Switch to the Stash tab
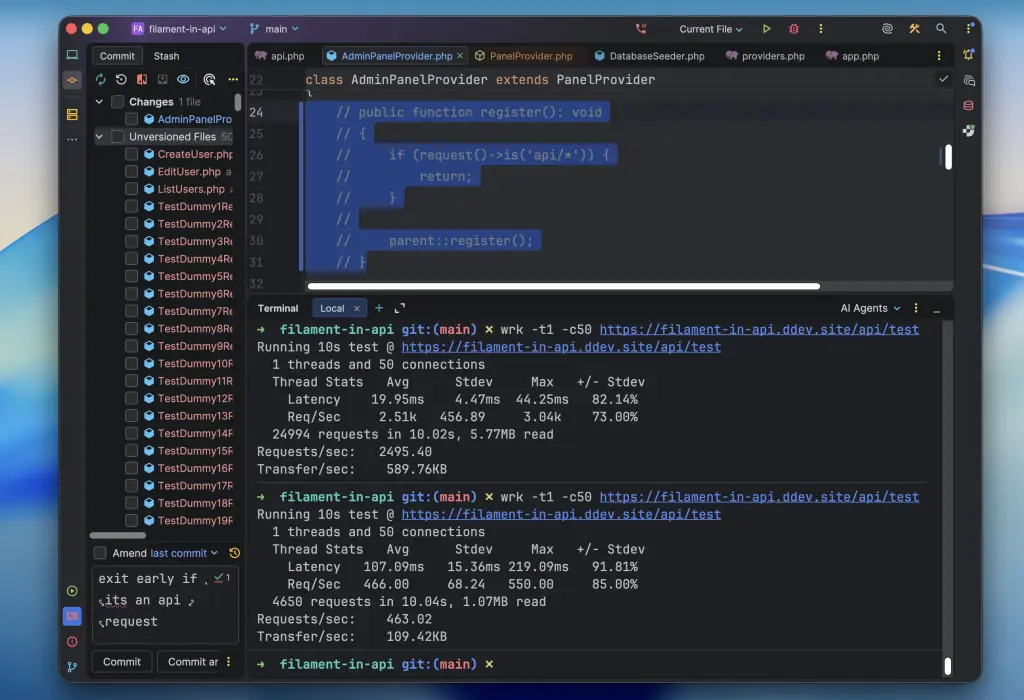1024x700 pixels. (167, 56)
